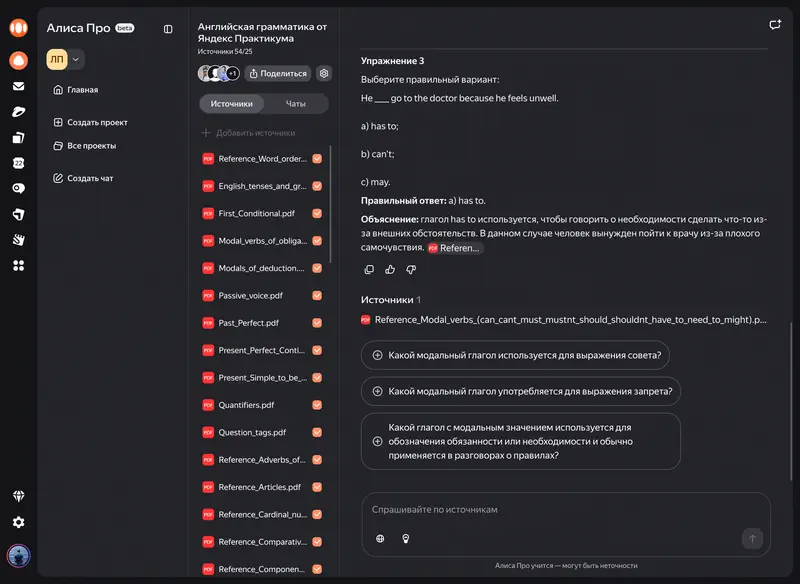This screenshot has width=800, height=584.
Task: Give a thumbs down to the response
Action: click(411, 269)
